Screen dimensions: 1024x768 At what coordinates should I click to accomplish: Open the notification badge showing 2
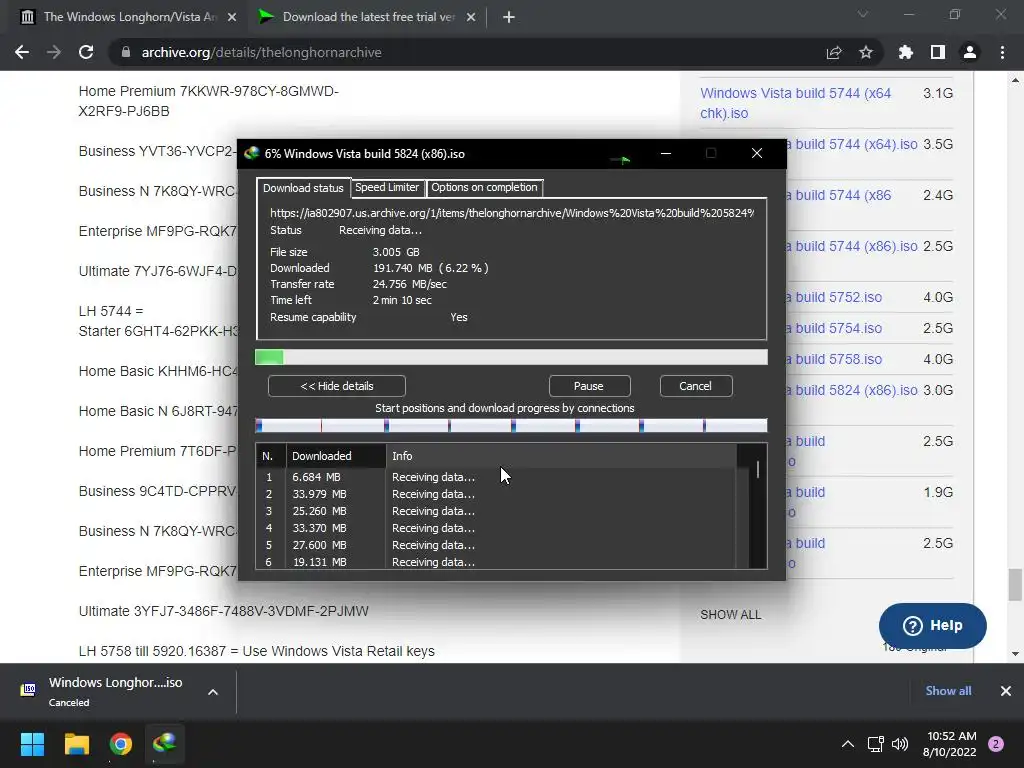pyautogui.click(x=996, y=744)
